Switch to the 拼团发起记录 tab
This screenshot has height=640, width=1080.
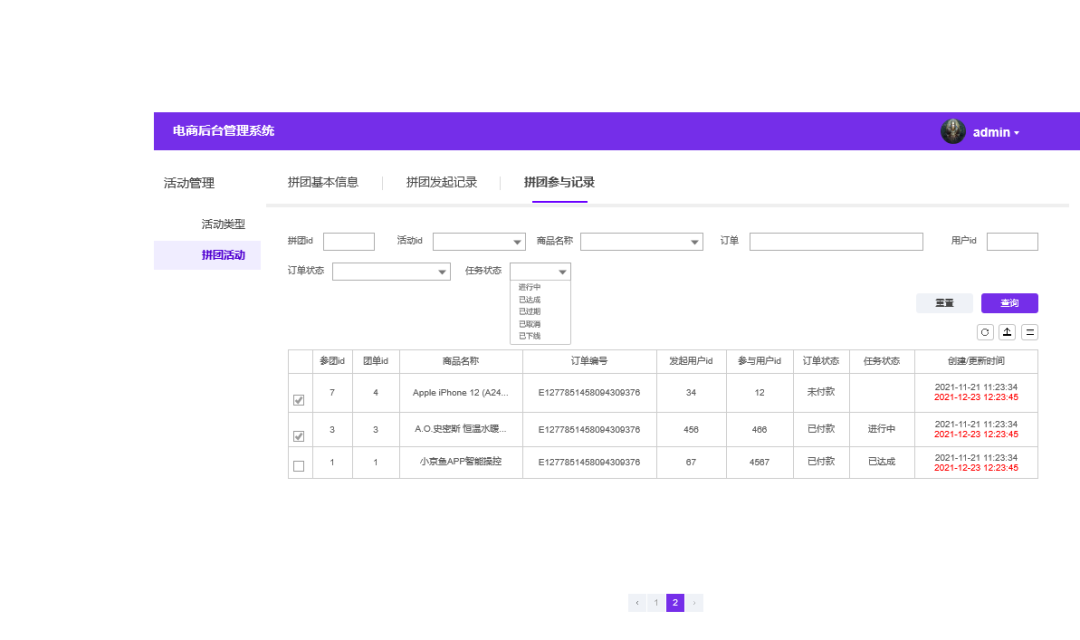pos(442,183)
